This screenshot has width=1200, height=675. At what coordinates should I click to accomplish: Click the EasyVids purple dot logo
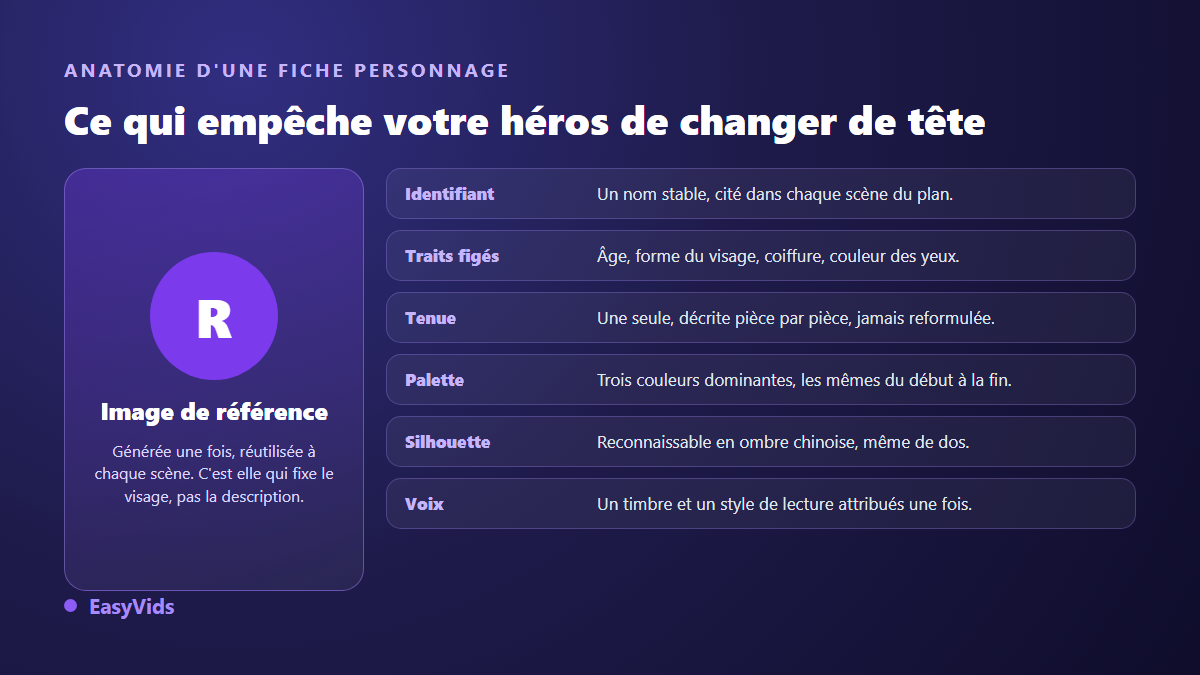pyautogui.click(x=71, y=606)
